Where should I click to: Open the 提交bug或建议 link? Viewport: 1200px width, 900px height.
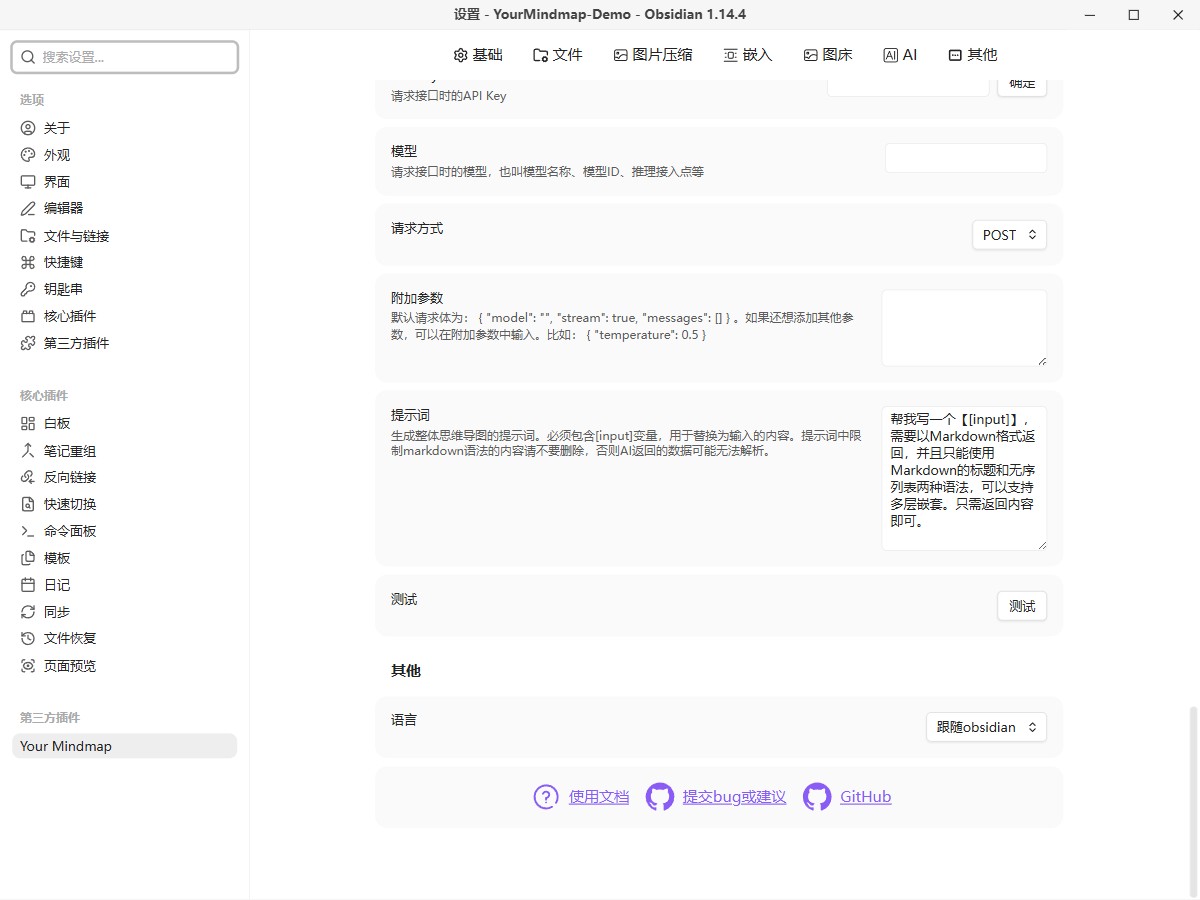tap(734, 797)
